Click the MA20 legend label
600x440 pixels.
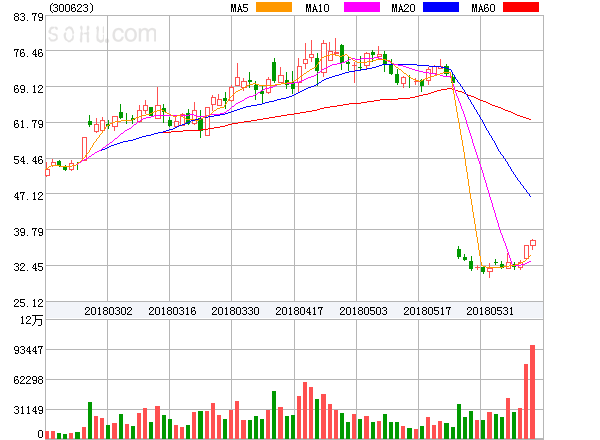403,8
